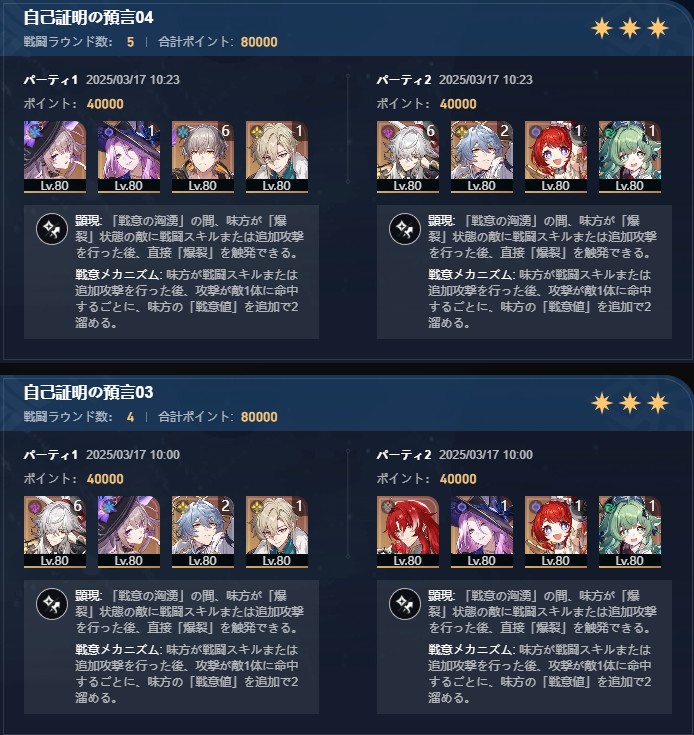The image size is (694, 735).
Task: Select the first star of 自己証明の預言04 rating
Action: click(602, 29)
